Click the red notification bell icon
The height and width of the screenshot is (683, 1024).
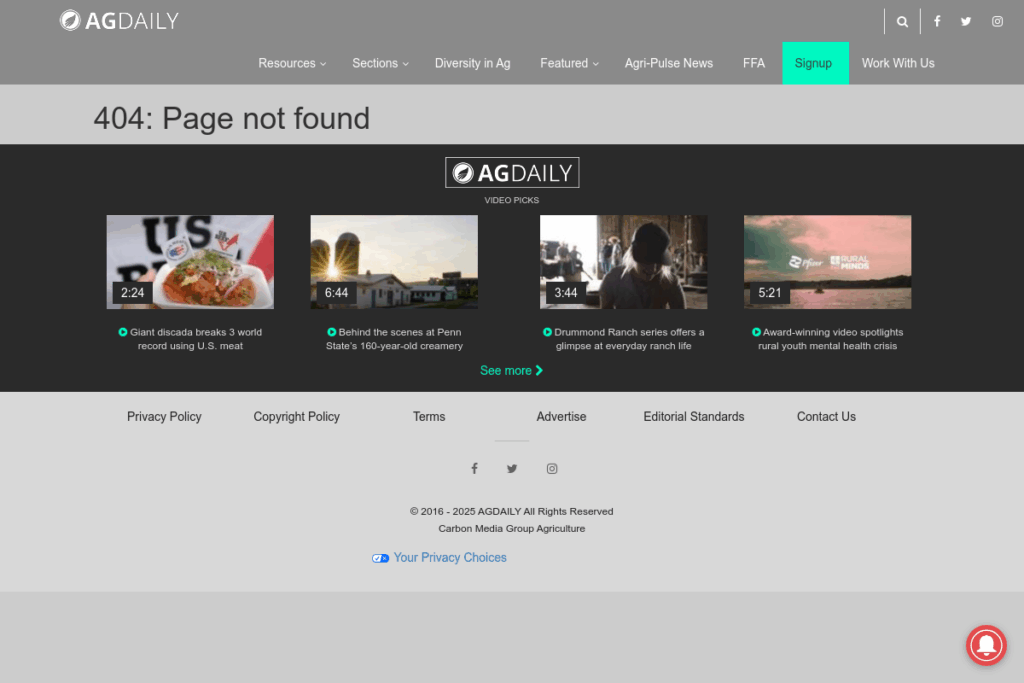click(986, 646)
